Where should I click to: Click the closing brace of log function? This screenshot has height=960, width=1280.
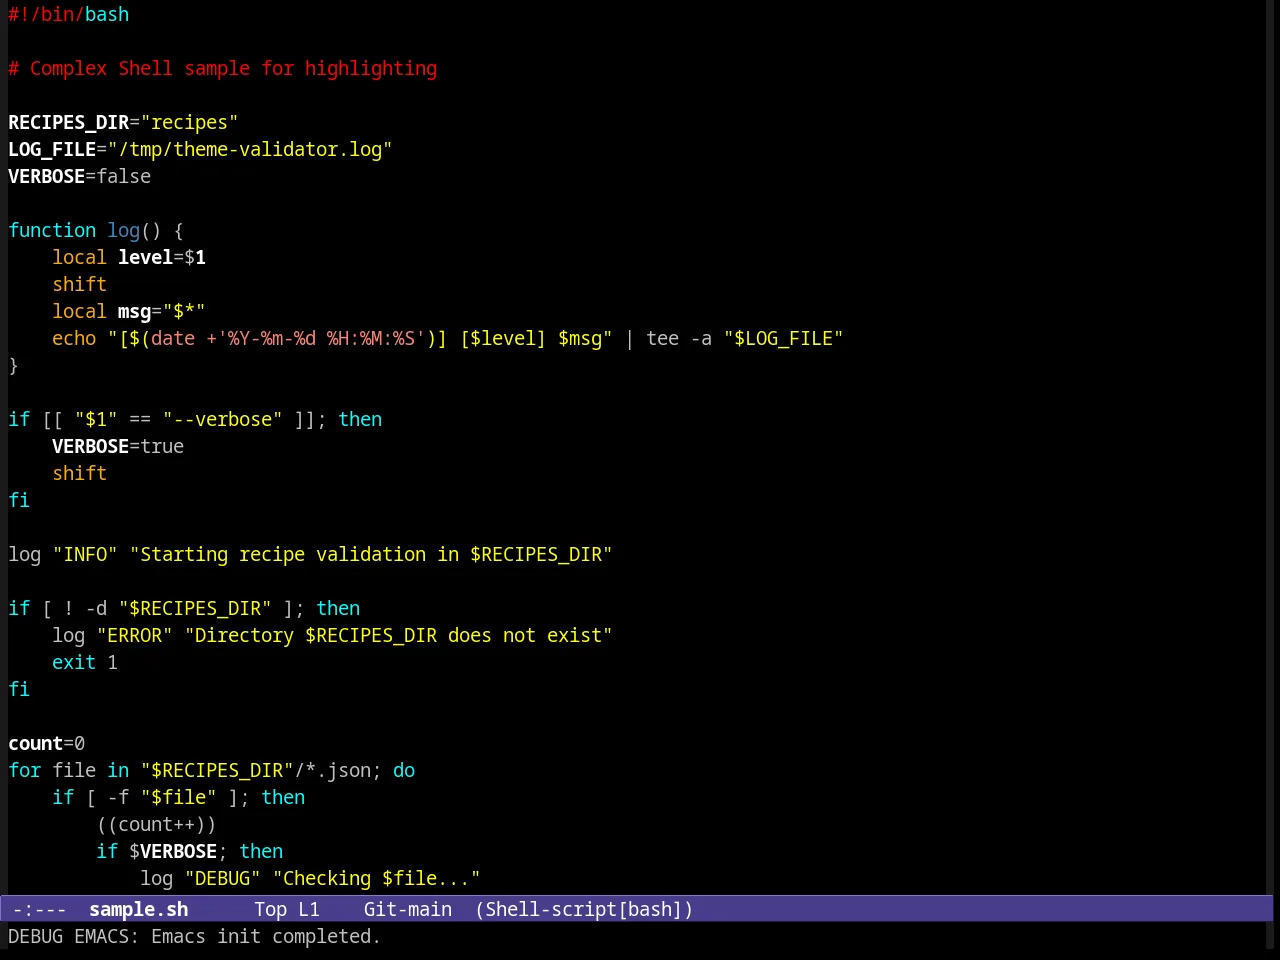[x=13, y=365]
